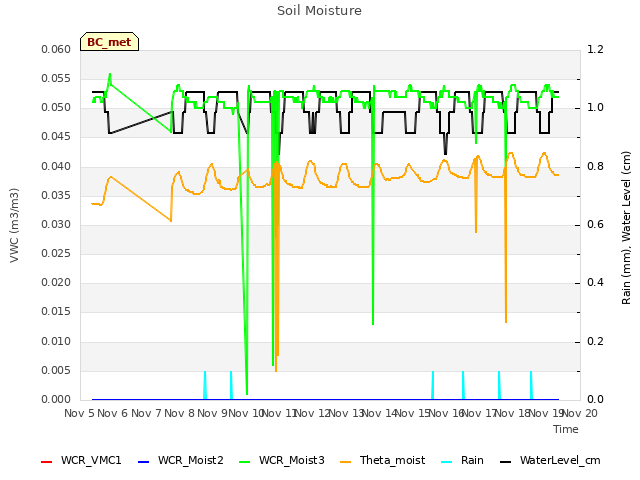Click the WaterLevel_cm legend label
640x480 pixels.
click(560, 460)
